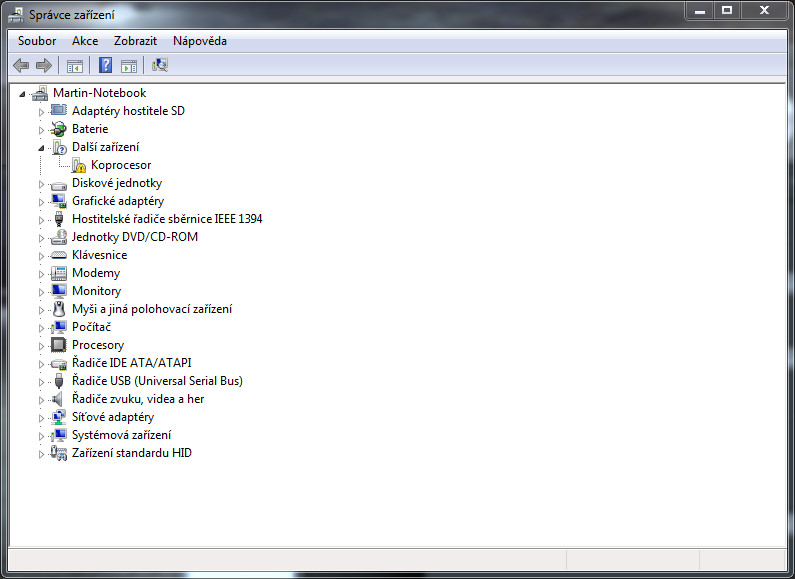Click the USB controllers plug icon

[59, 381]
